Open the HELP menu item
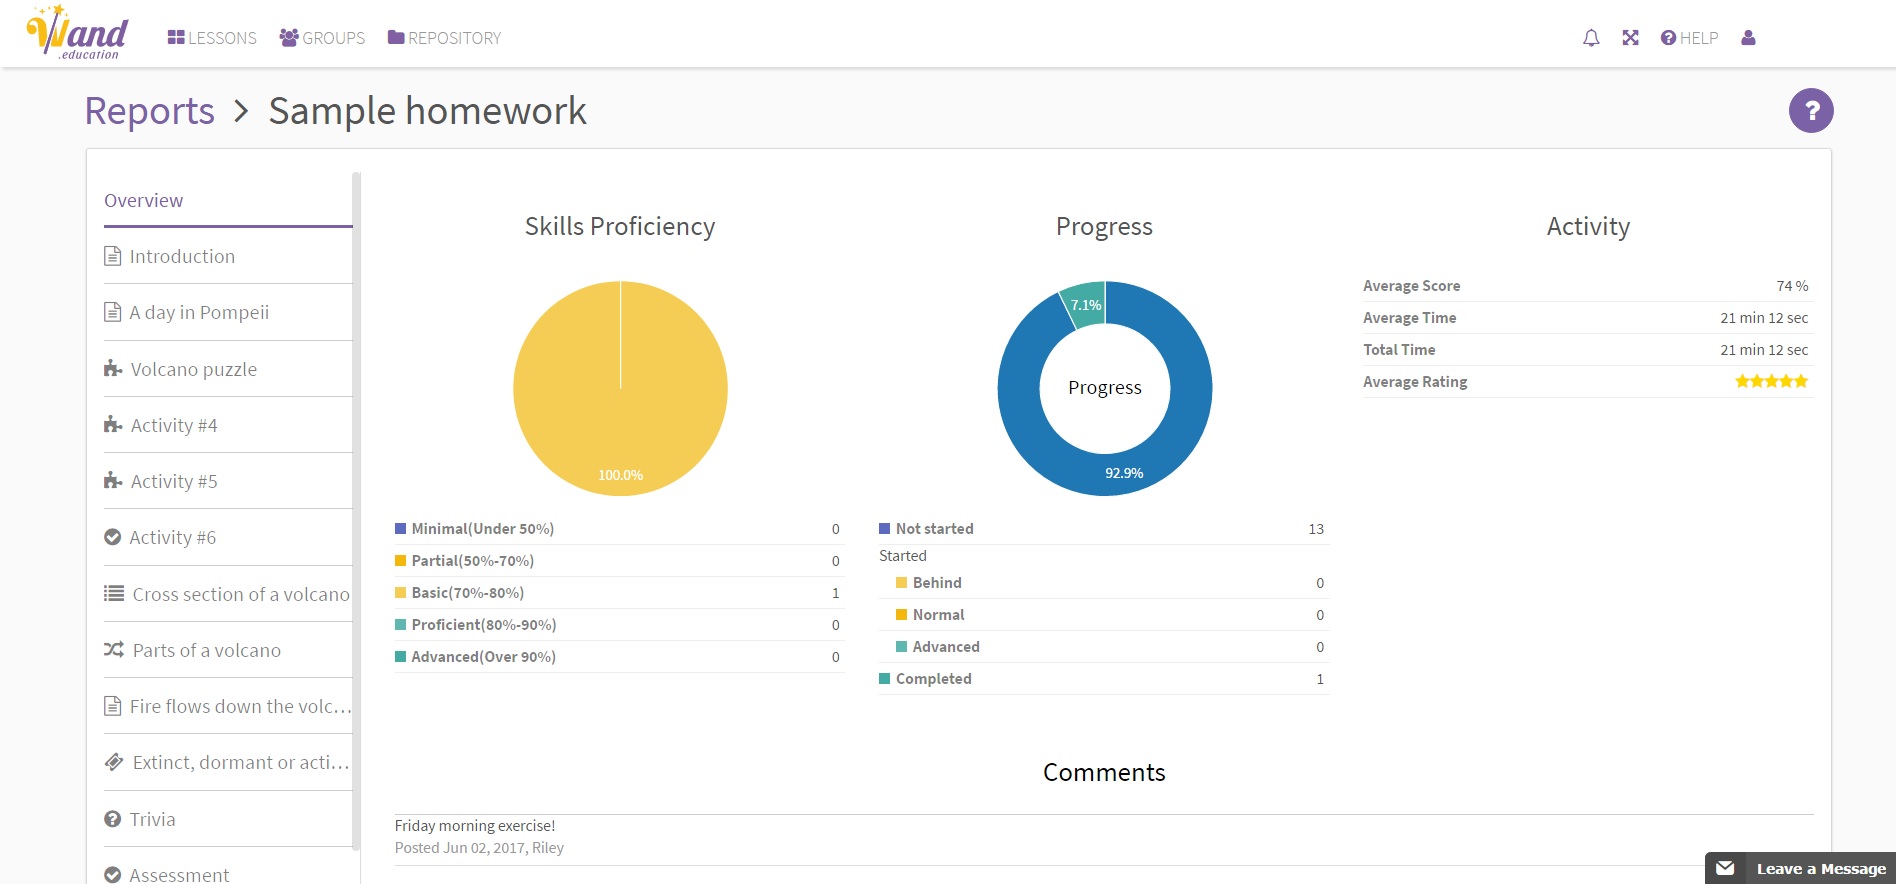 [x=1689, y=38]
